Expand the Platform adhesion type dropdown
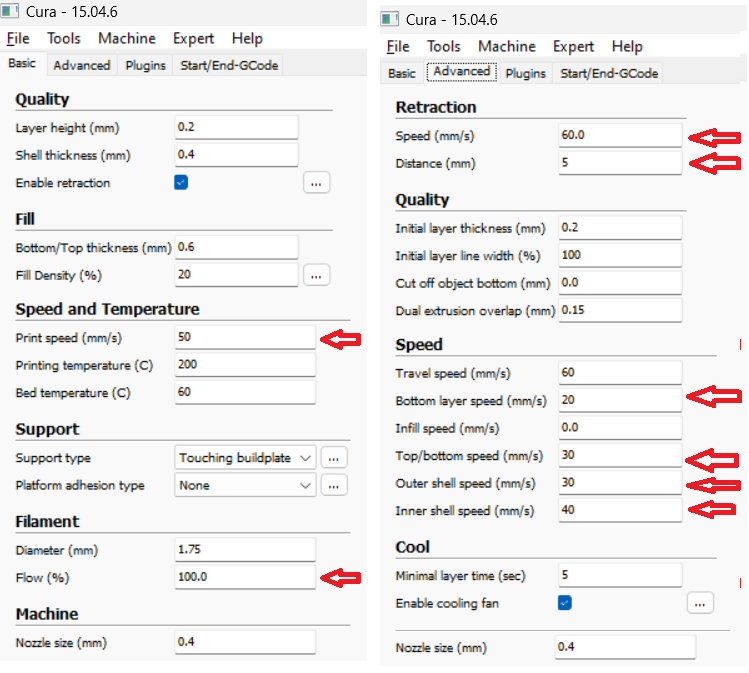This screenshot has width=749, height=673. [x=245, y=486]
